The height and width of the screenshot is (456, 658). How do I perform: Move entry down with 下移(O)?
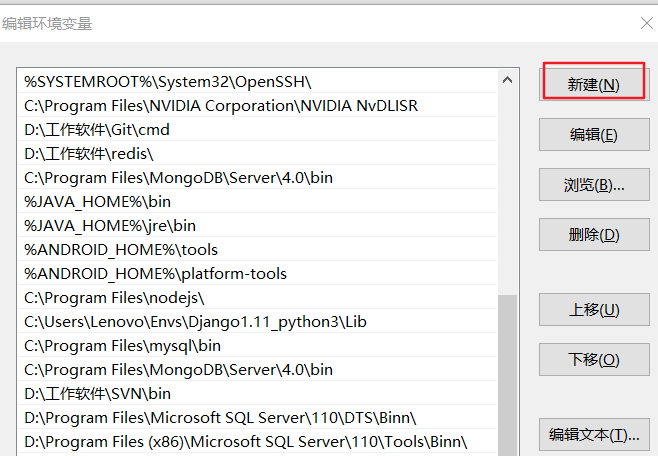(594, 360)
